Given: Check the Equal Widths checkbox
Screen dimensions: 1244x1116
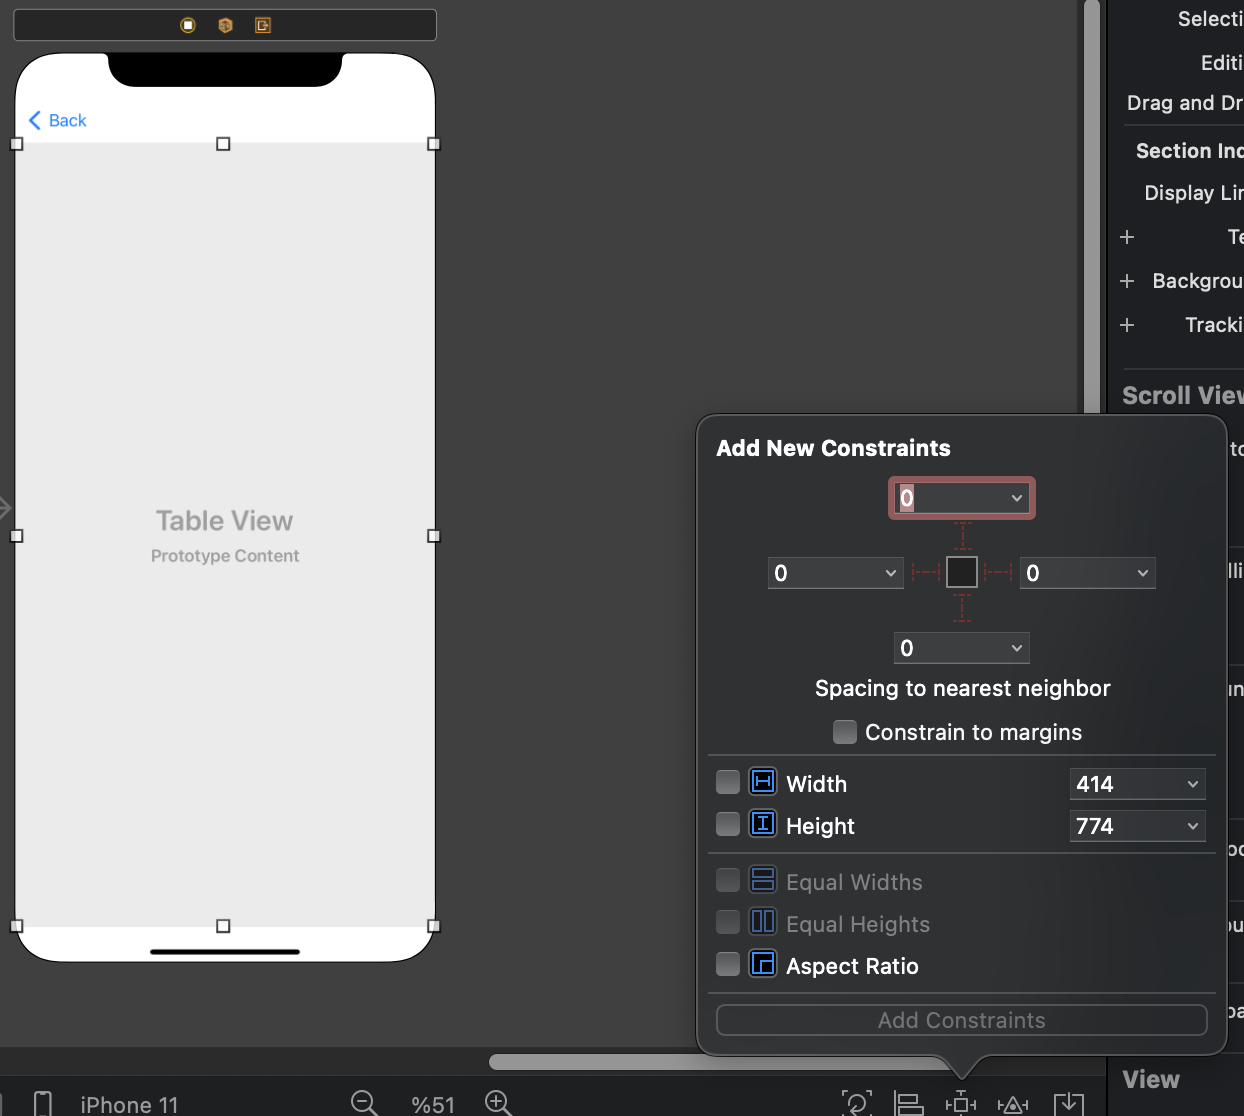Looking at the screenshot, I should coord(728,880).
